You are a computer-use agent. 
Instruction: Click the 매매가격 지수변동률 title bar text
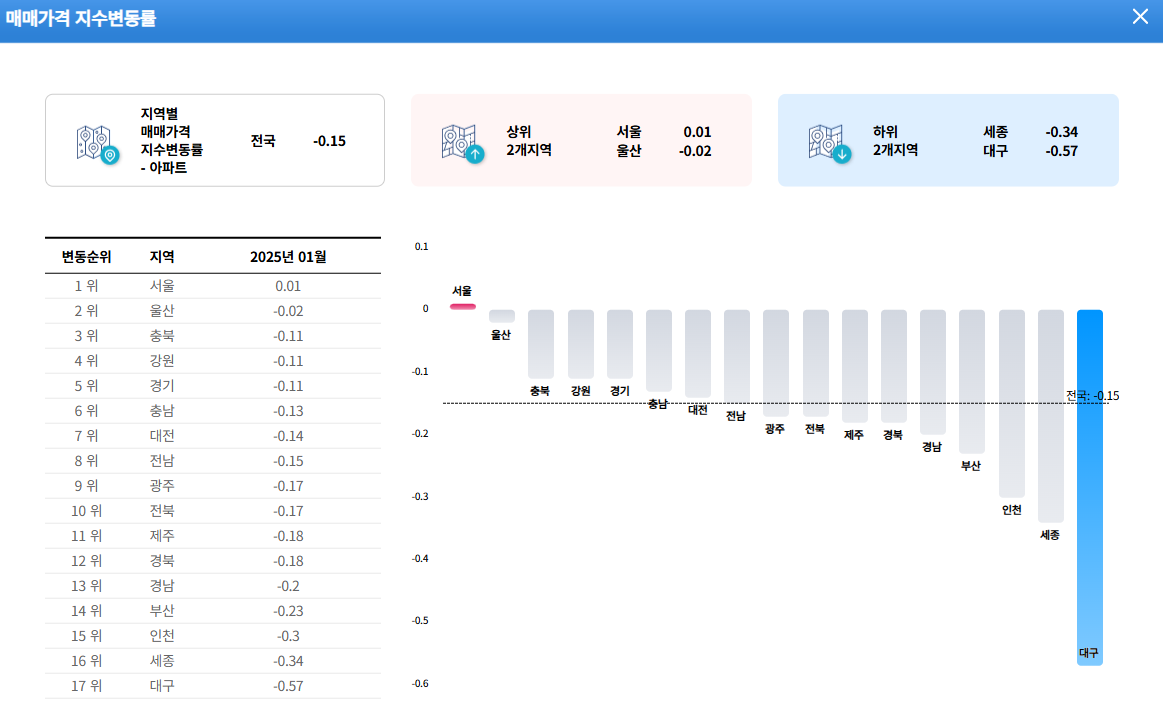pos(80,16)
